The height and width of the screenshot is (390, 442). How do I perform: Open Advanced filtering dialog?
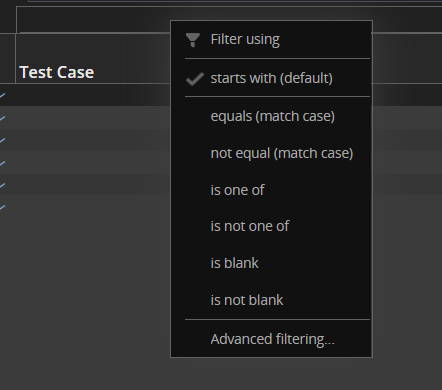[272, 339]
